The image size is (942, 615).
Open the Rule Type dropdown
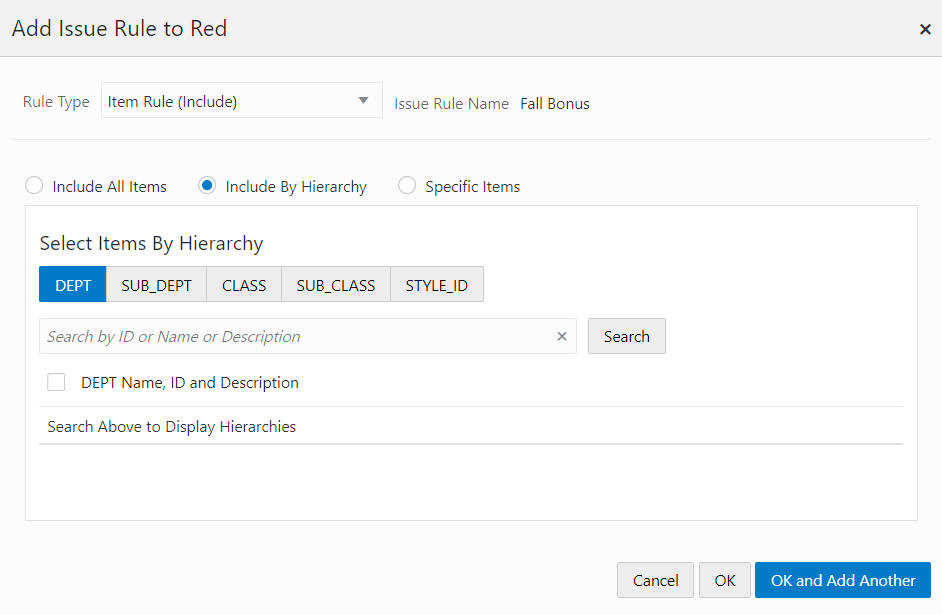click(x=242, y=100)
